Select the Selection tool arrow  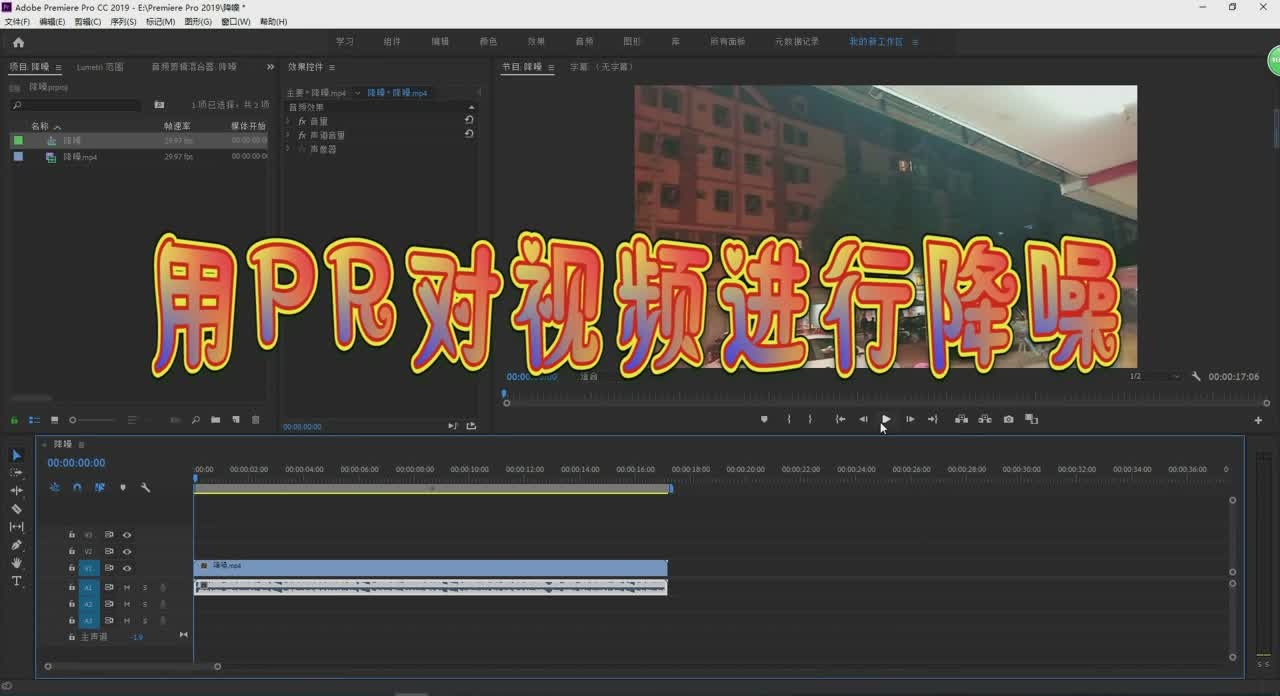(x=16, y=455)
